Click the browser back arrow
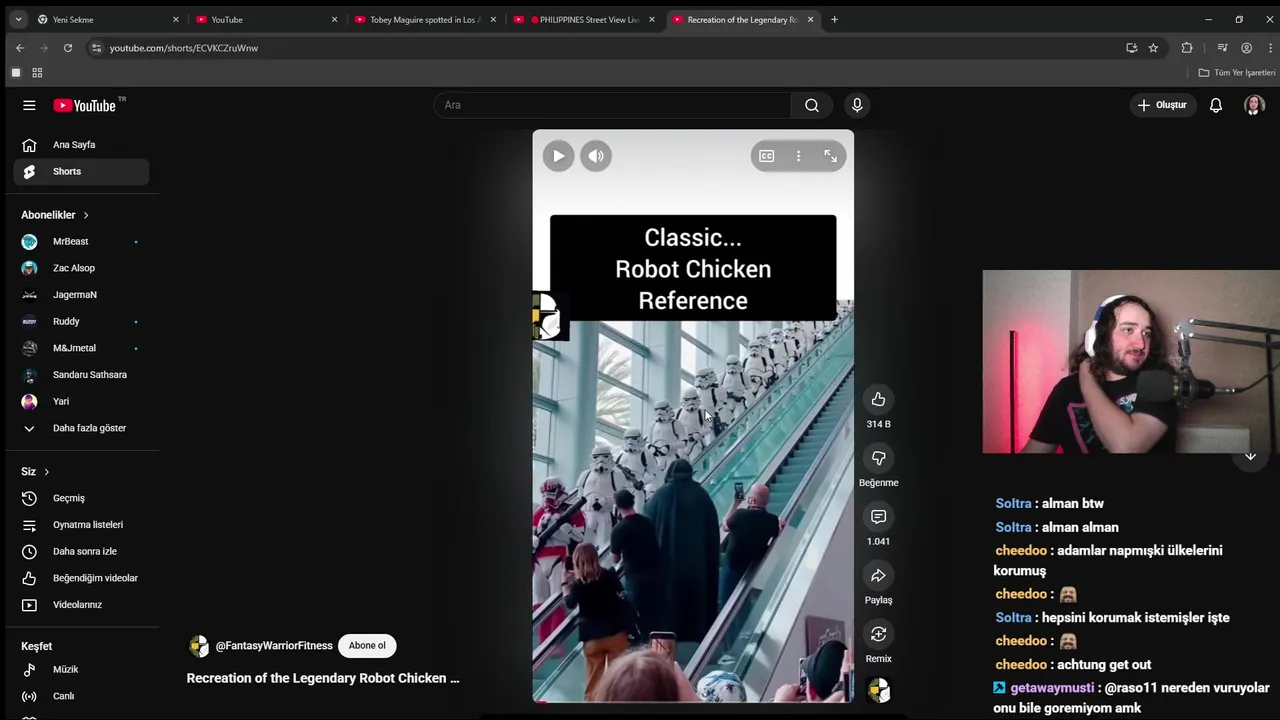 tap(20, 48)
